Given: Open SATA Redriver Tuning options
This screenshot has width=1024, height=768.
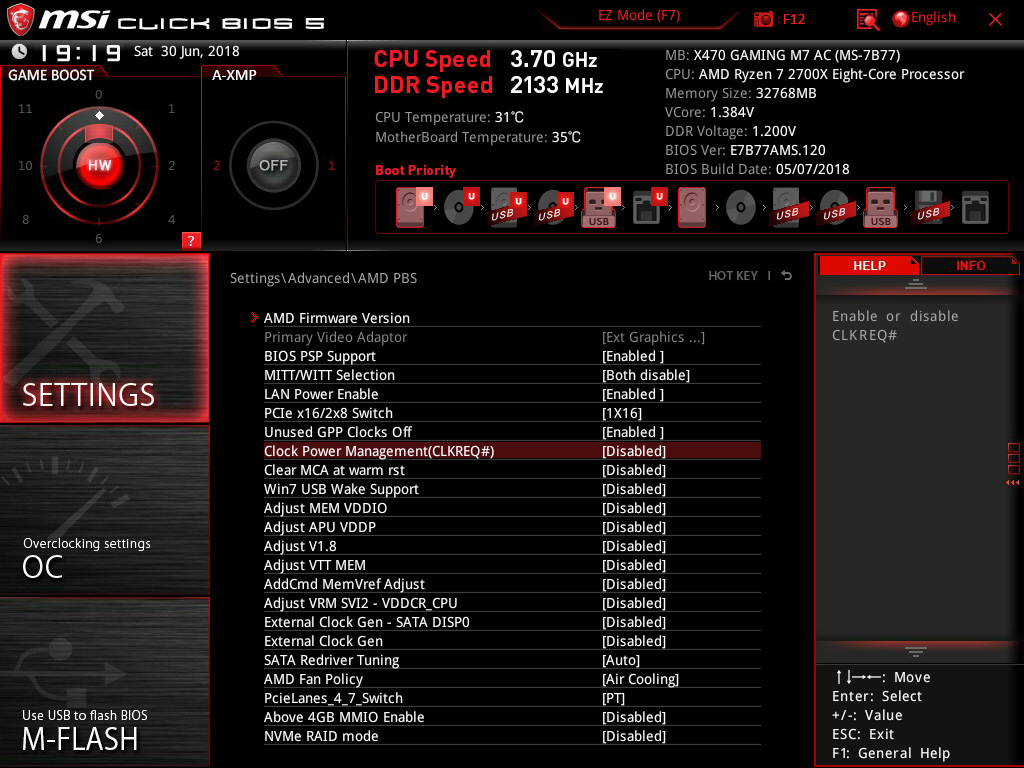Looking at the screenshot, I should pyautogui.click(x=512, y=660).
